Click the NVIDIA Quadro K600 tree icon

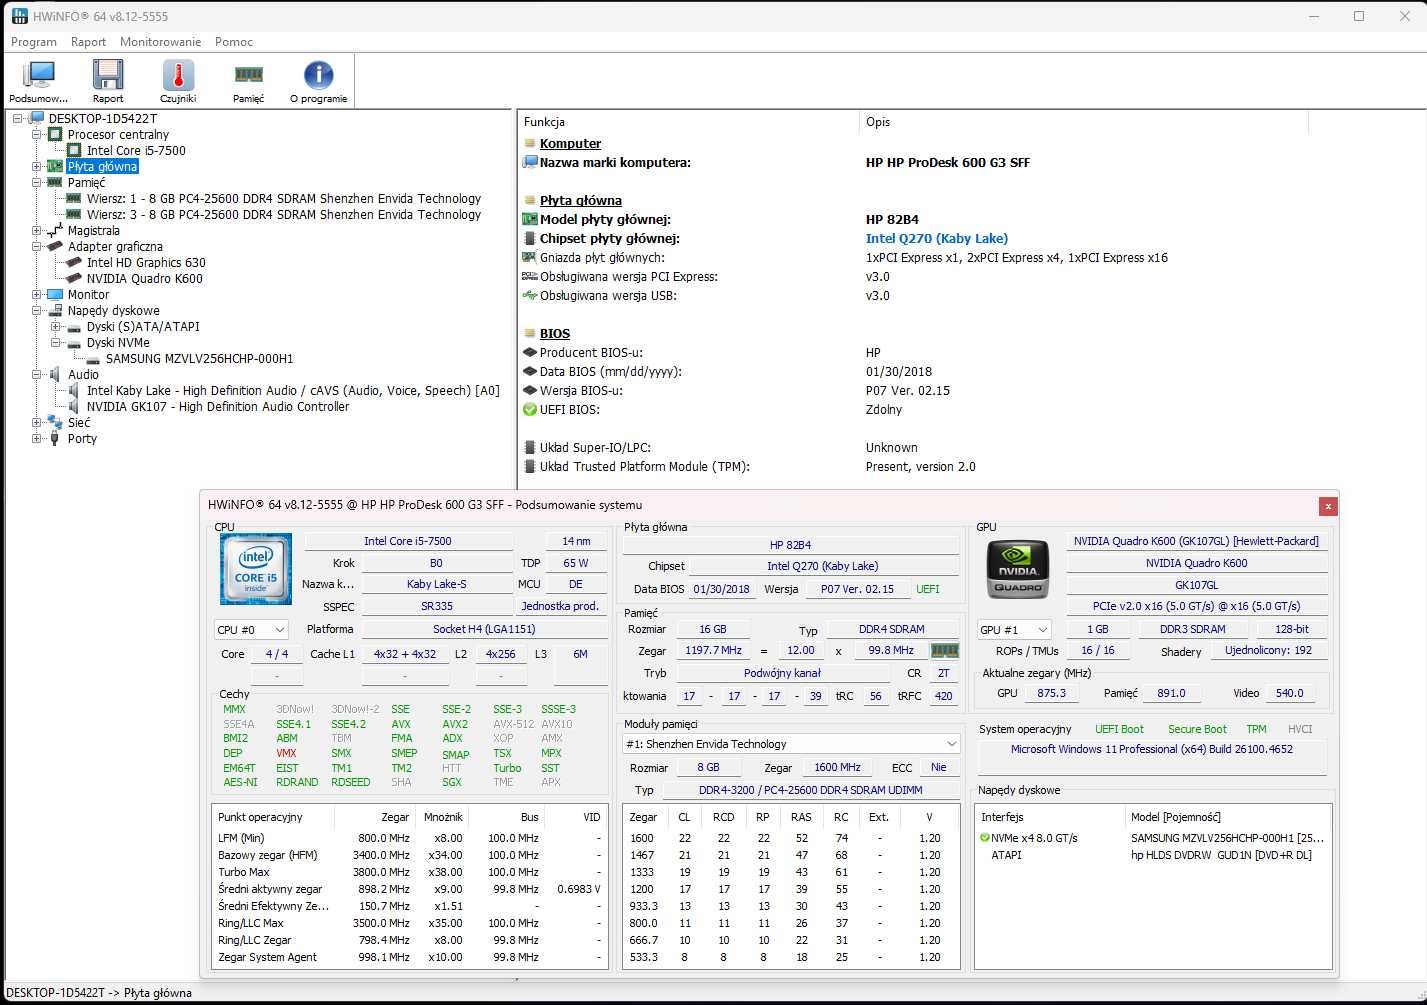pyautogui.click(x=74, y=279)
